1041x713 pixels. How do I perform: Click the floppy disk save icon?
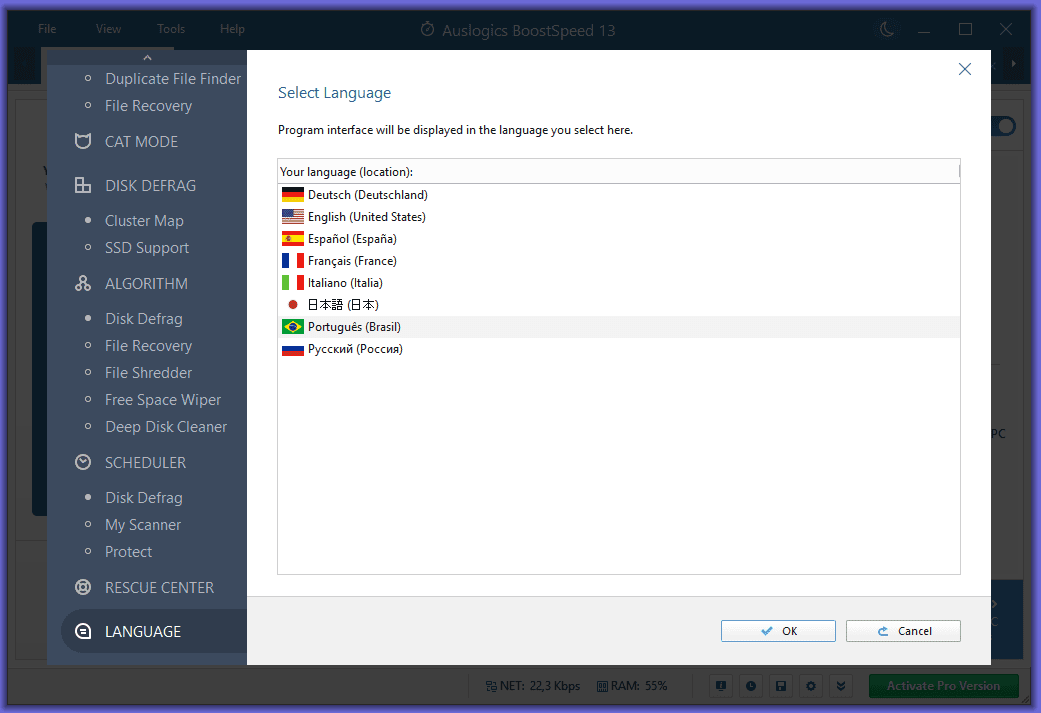[x=781, y=686]
